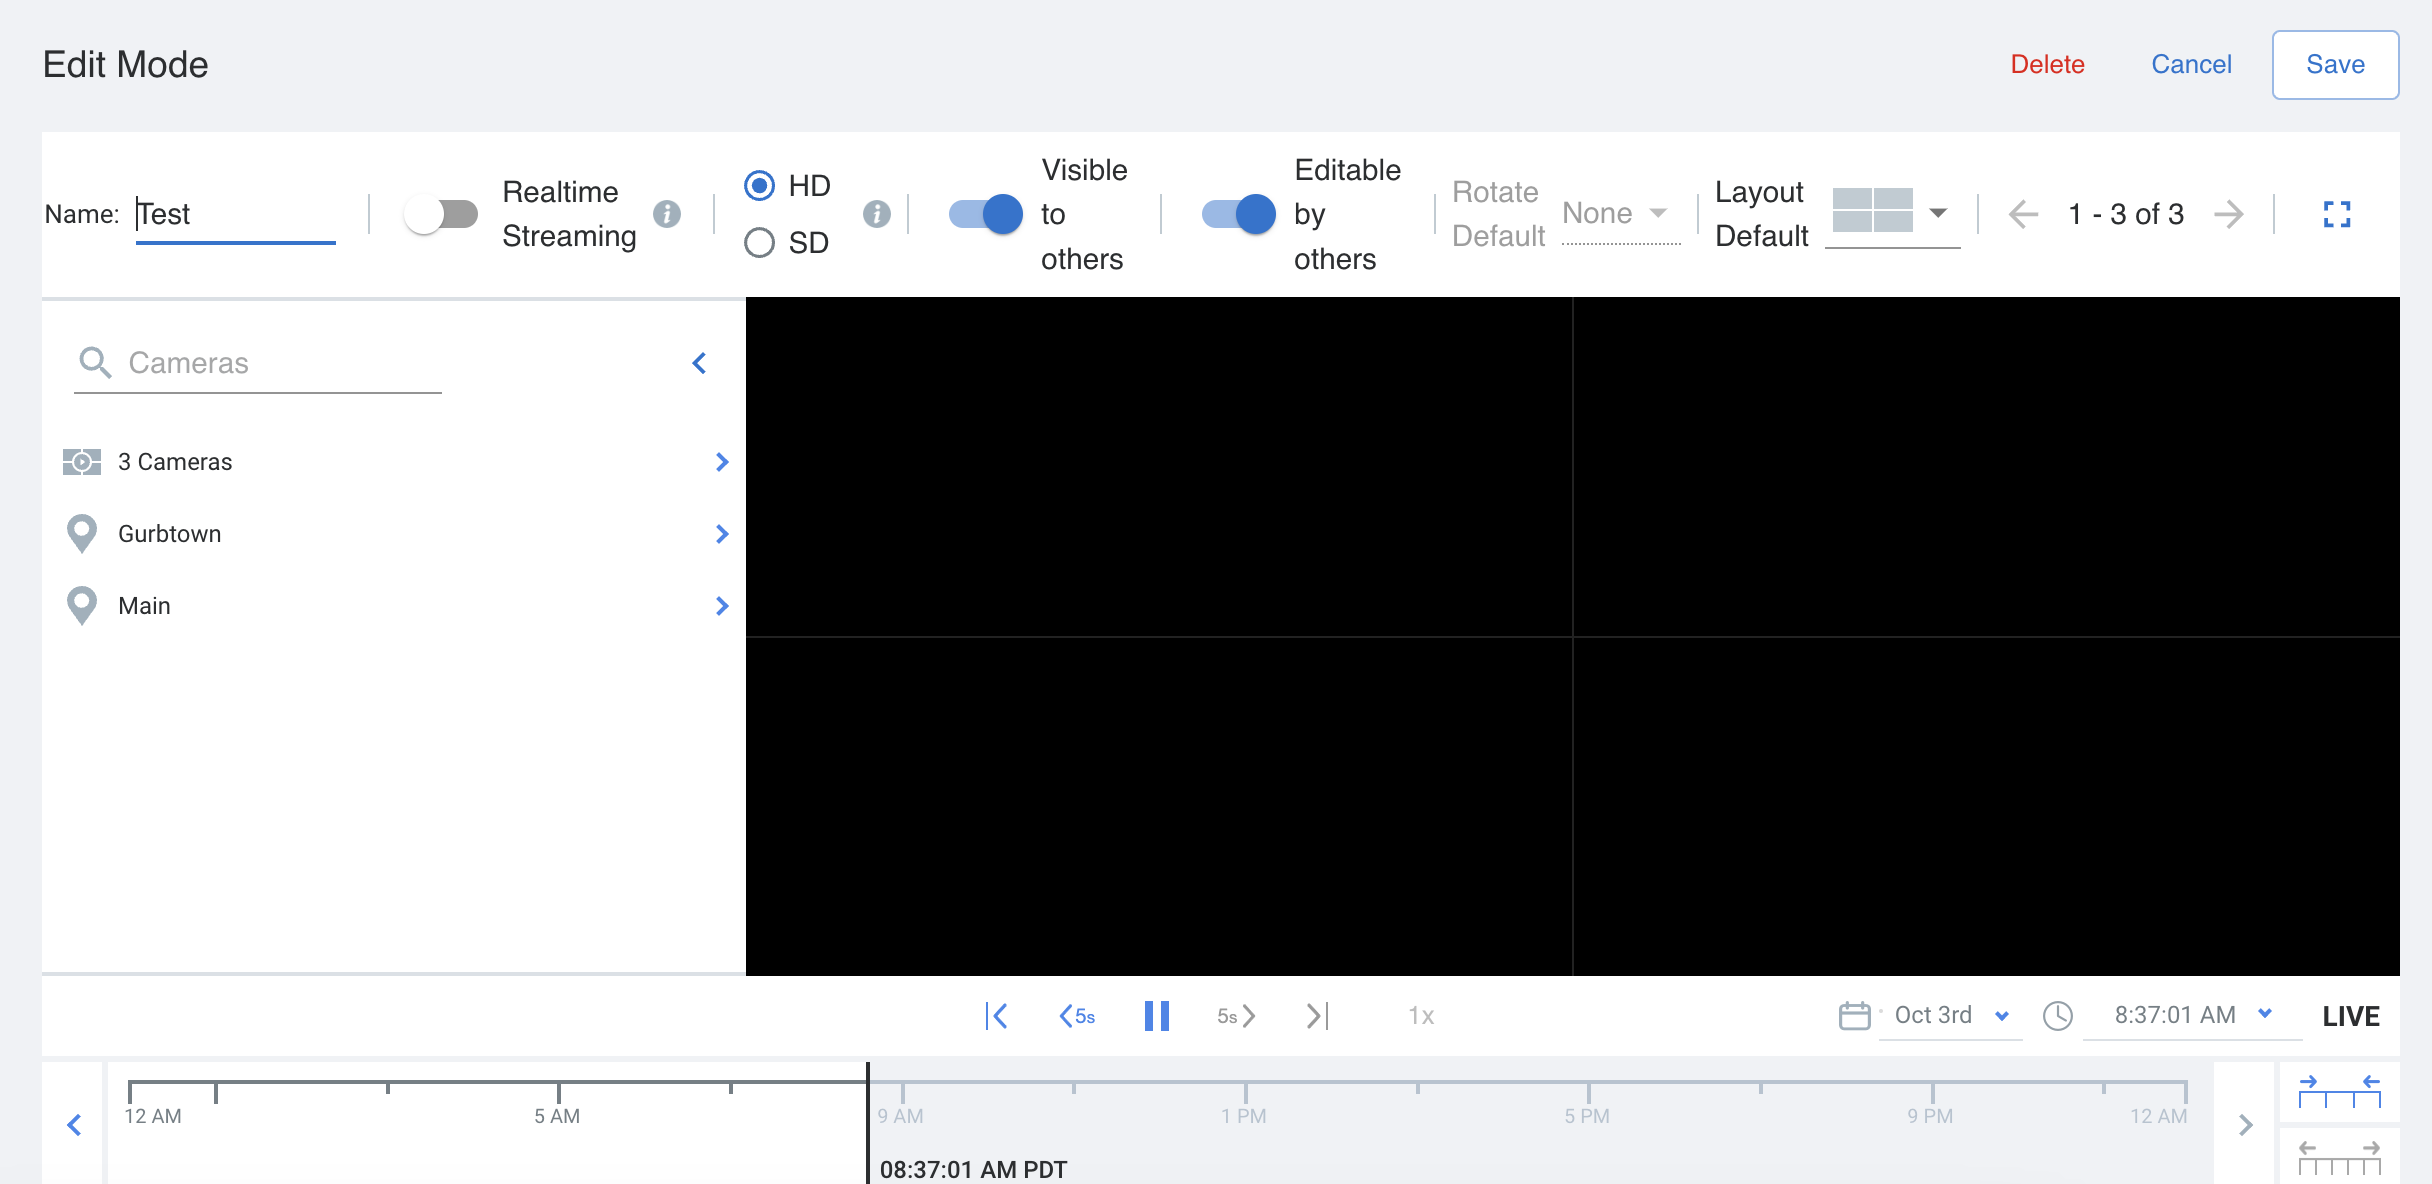Zoom in the timeline scale
Screen dimensions: 2432x1184
pos(2340,1092)
